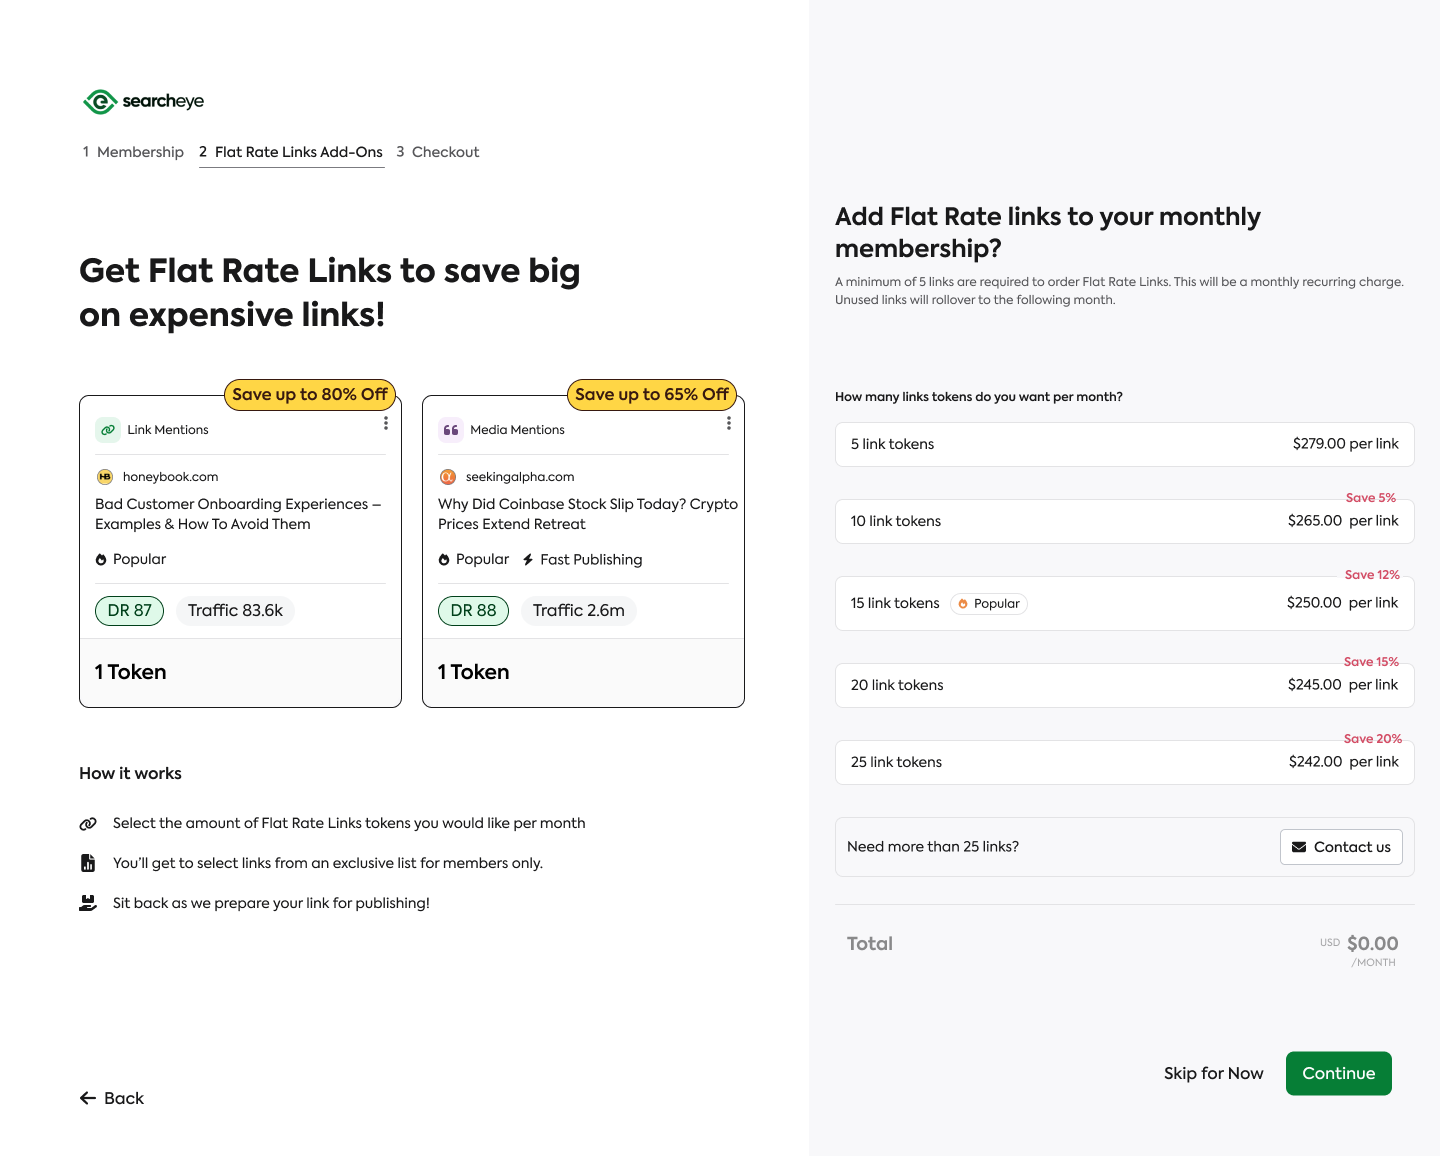Screen dimensions: 1440x1156
Task: Click the Save 12% label
Action: [1372, 575]
